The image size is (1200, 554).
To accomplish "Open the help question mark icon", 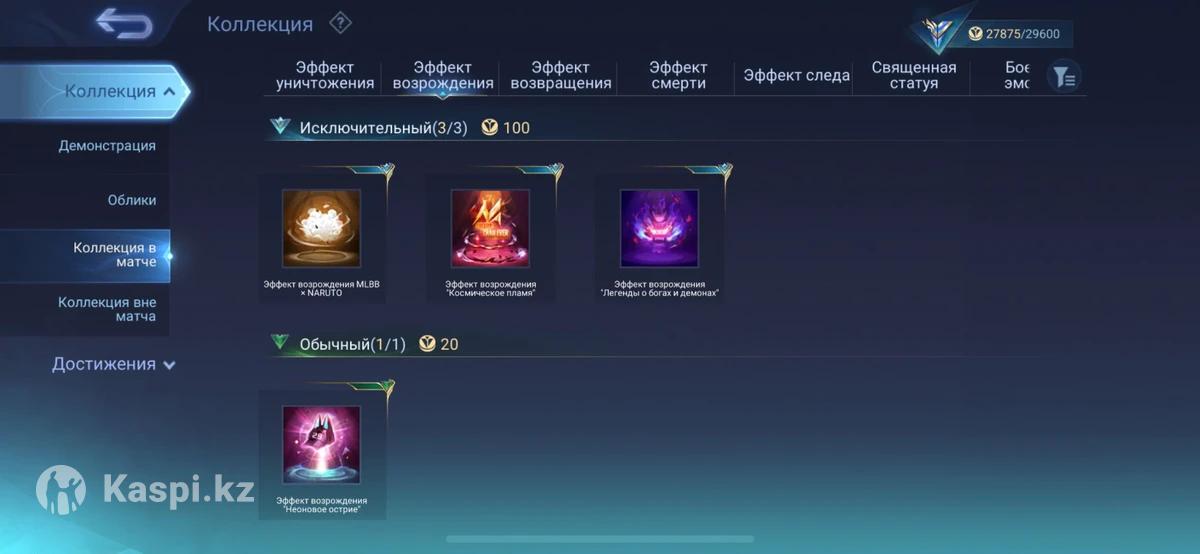I will pyautogui.click(x=340, y=23).
